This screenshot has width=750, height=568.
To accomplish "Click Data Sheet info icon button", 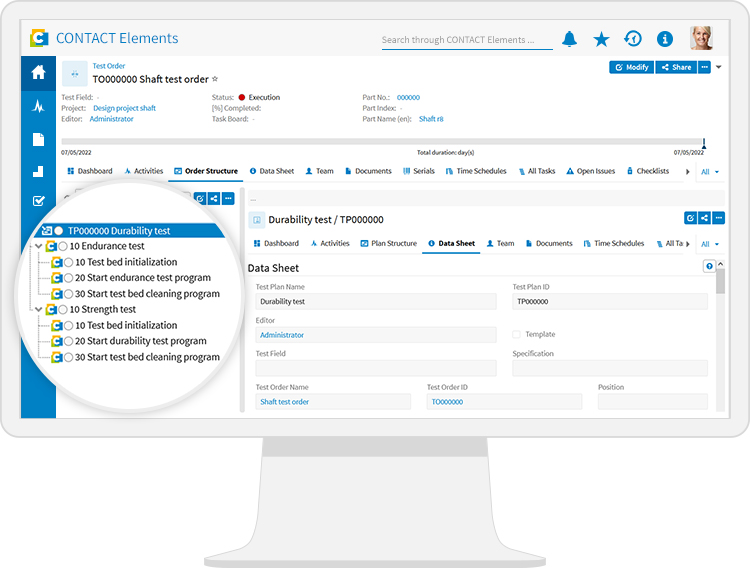I will [709, 266].
